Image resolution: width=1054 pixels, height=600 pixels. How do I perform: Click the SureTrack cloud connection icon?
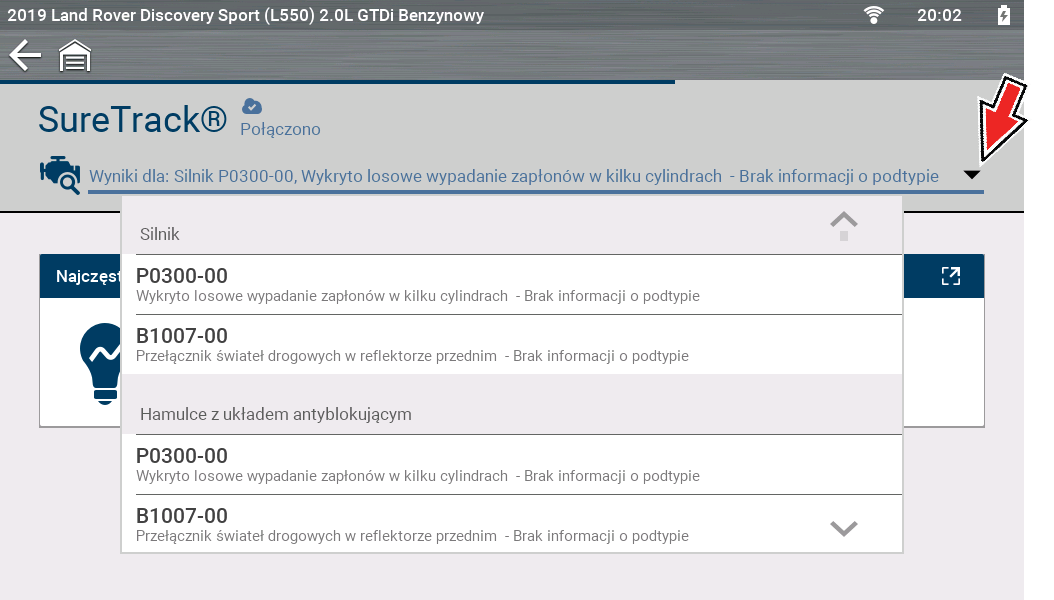[253, 106]
